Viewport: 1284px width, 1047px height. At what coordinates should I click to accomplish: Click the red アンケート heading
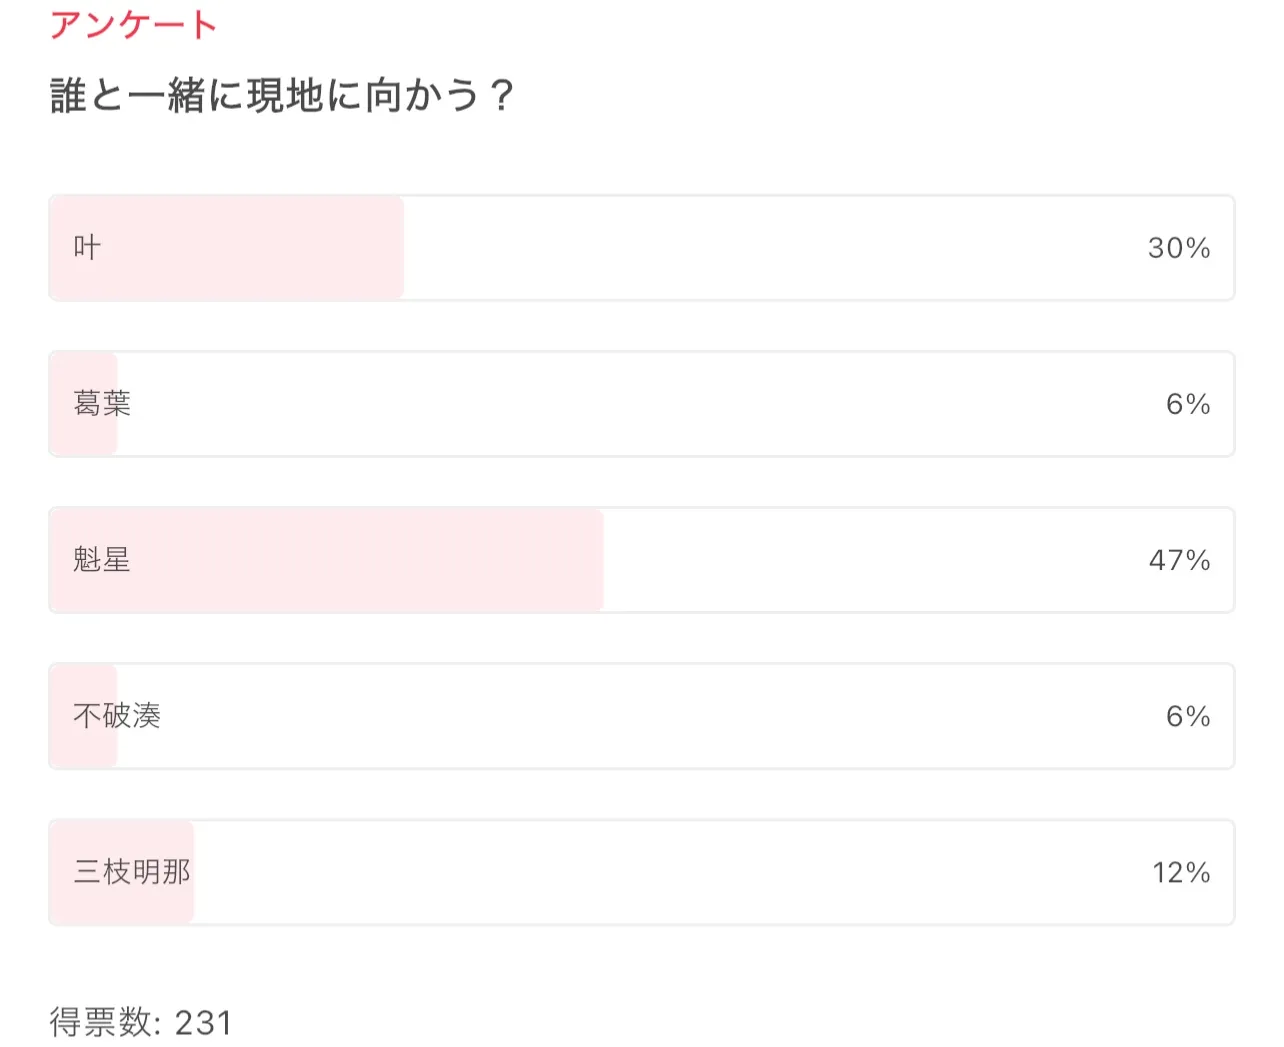click(133, 24)
